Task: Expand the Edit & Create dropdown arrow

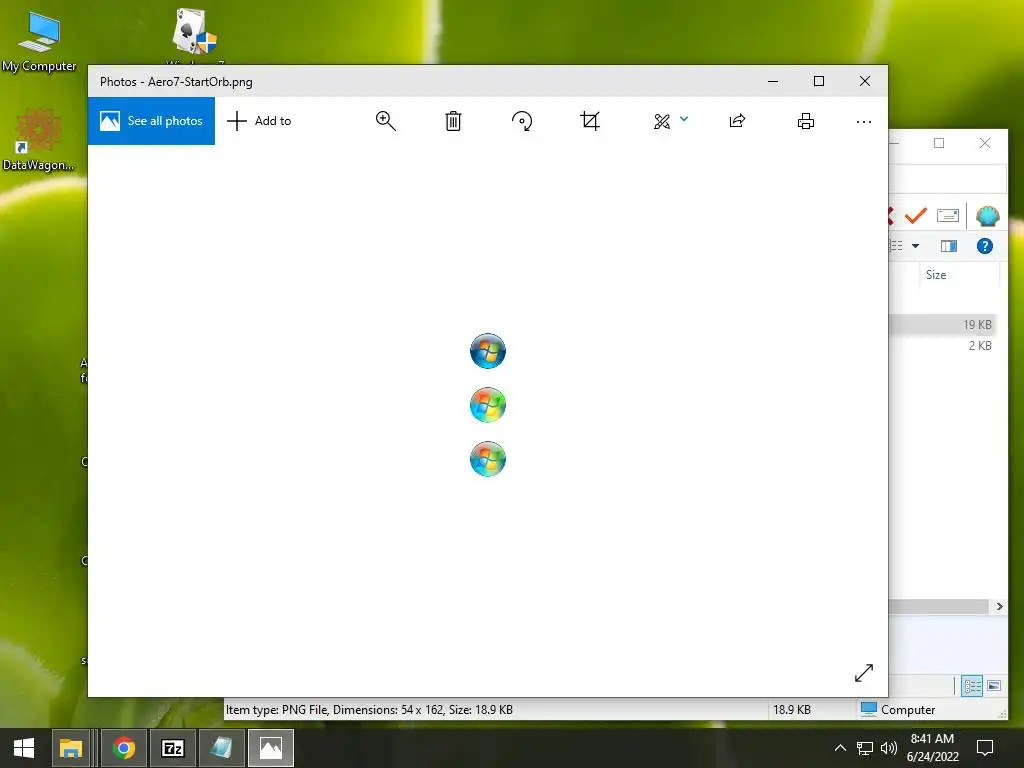Action: [684, 119]
